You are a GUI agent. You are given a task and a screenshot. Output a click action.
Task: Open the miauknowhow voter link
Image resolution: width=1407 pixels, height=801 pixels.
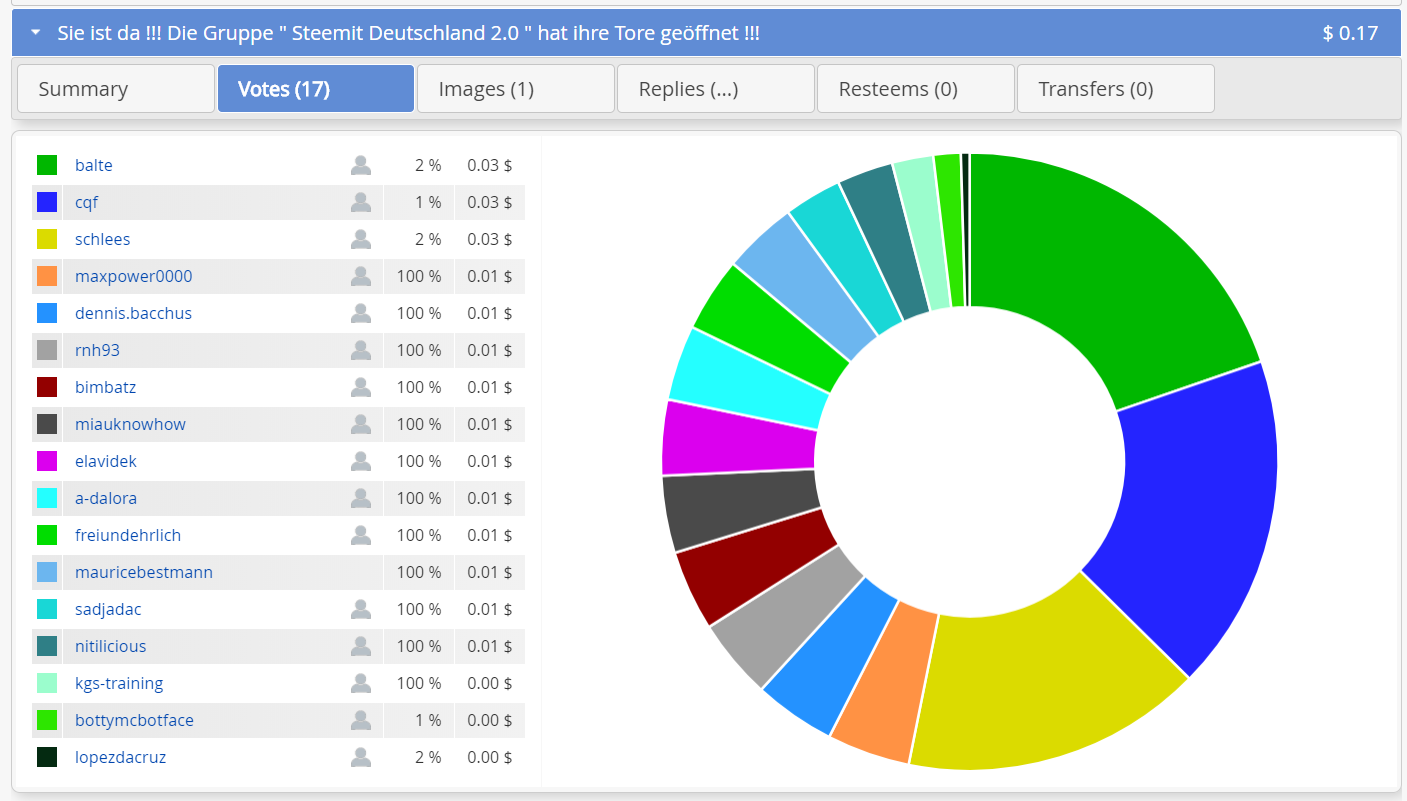[130, 424]
